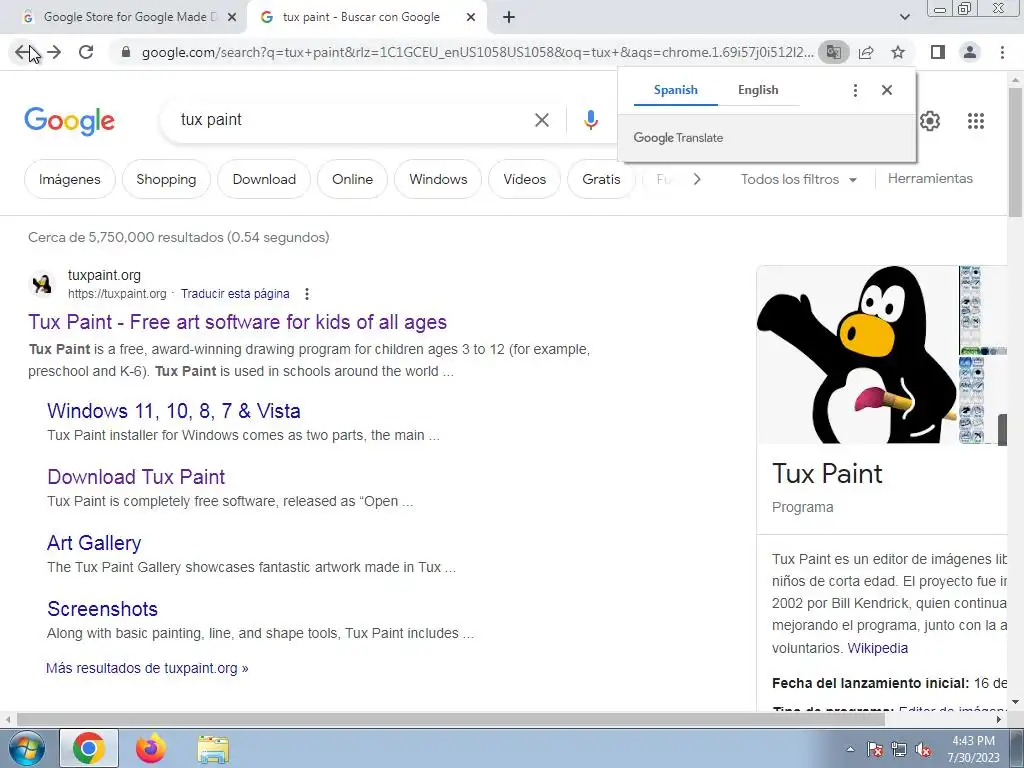Click in the tux paint search field
The width and height of the screenshot is (1024, 768).
tap(353, 120)
